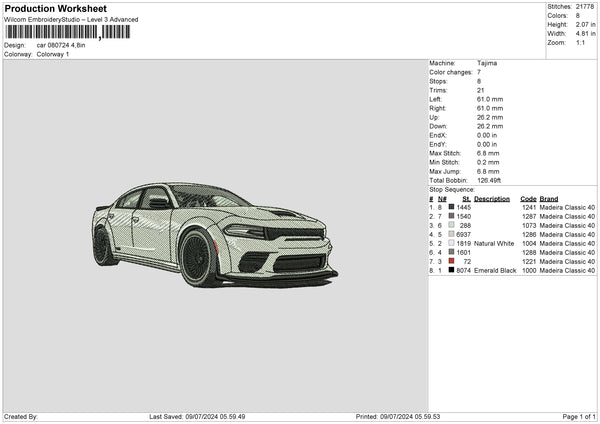This screenshot has width=600, height=424.
Task: Click the Brand column header
Action: tap(550, 198)
